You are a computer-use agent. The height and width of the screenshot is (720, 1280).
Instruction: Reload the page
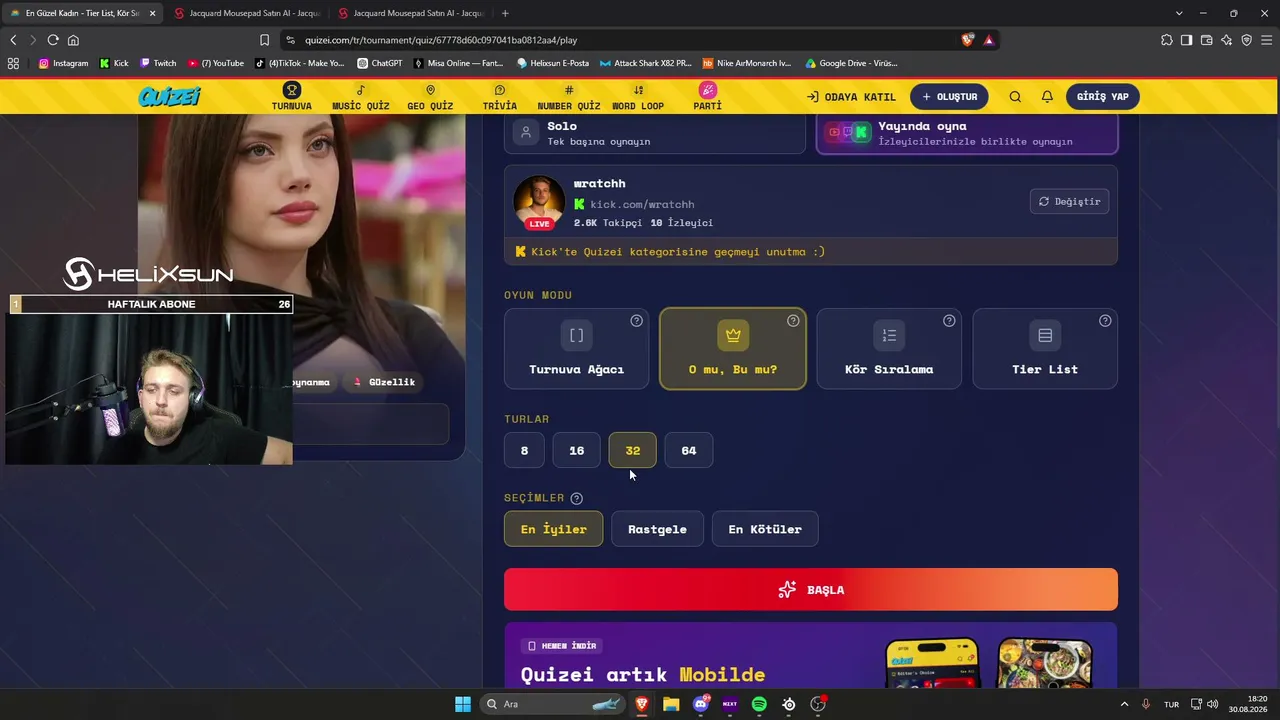tap(53, 40)
